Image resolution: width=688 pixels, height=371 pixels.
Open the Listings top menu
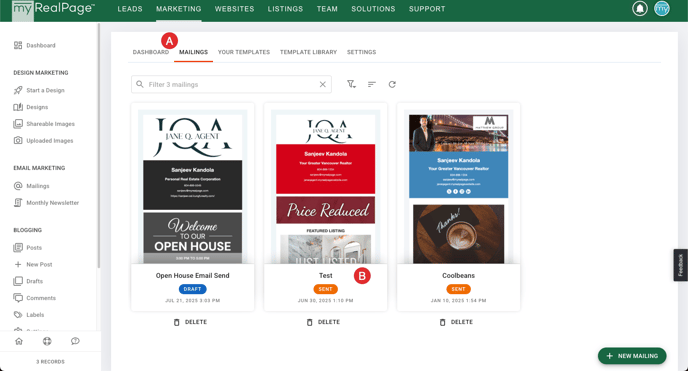(285, 9)
